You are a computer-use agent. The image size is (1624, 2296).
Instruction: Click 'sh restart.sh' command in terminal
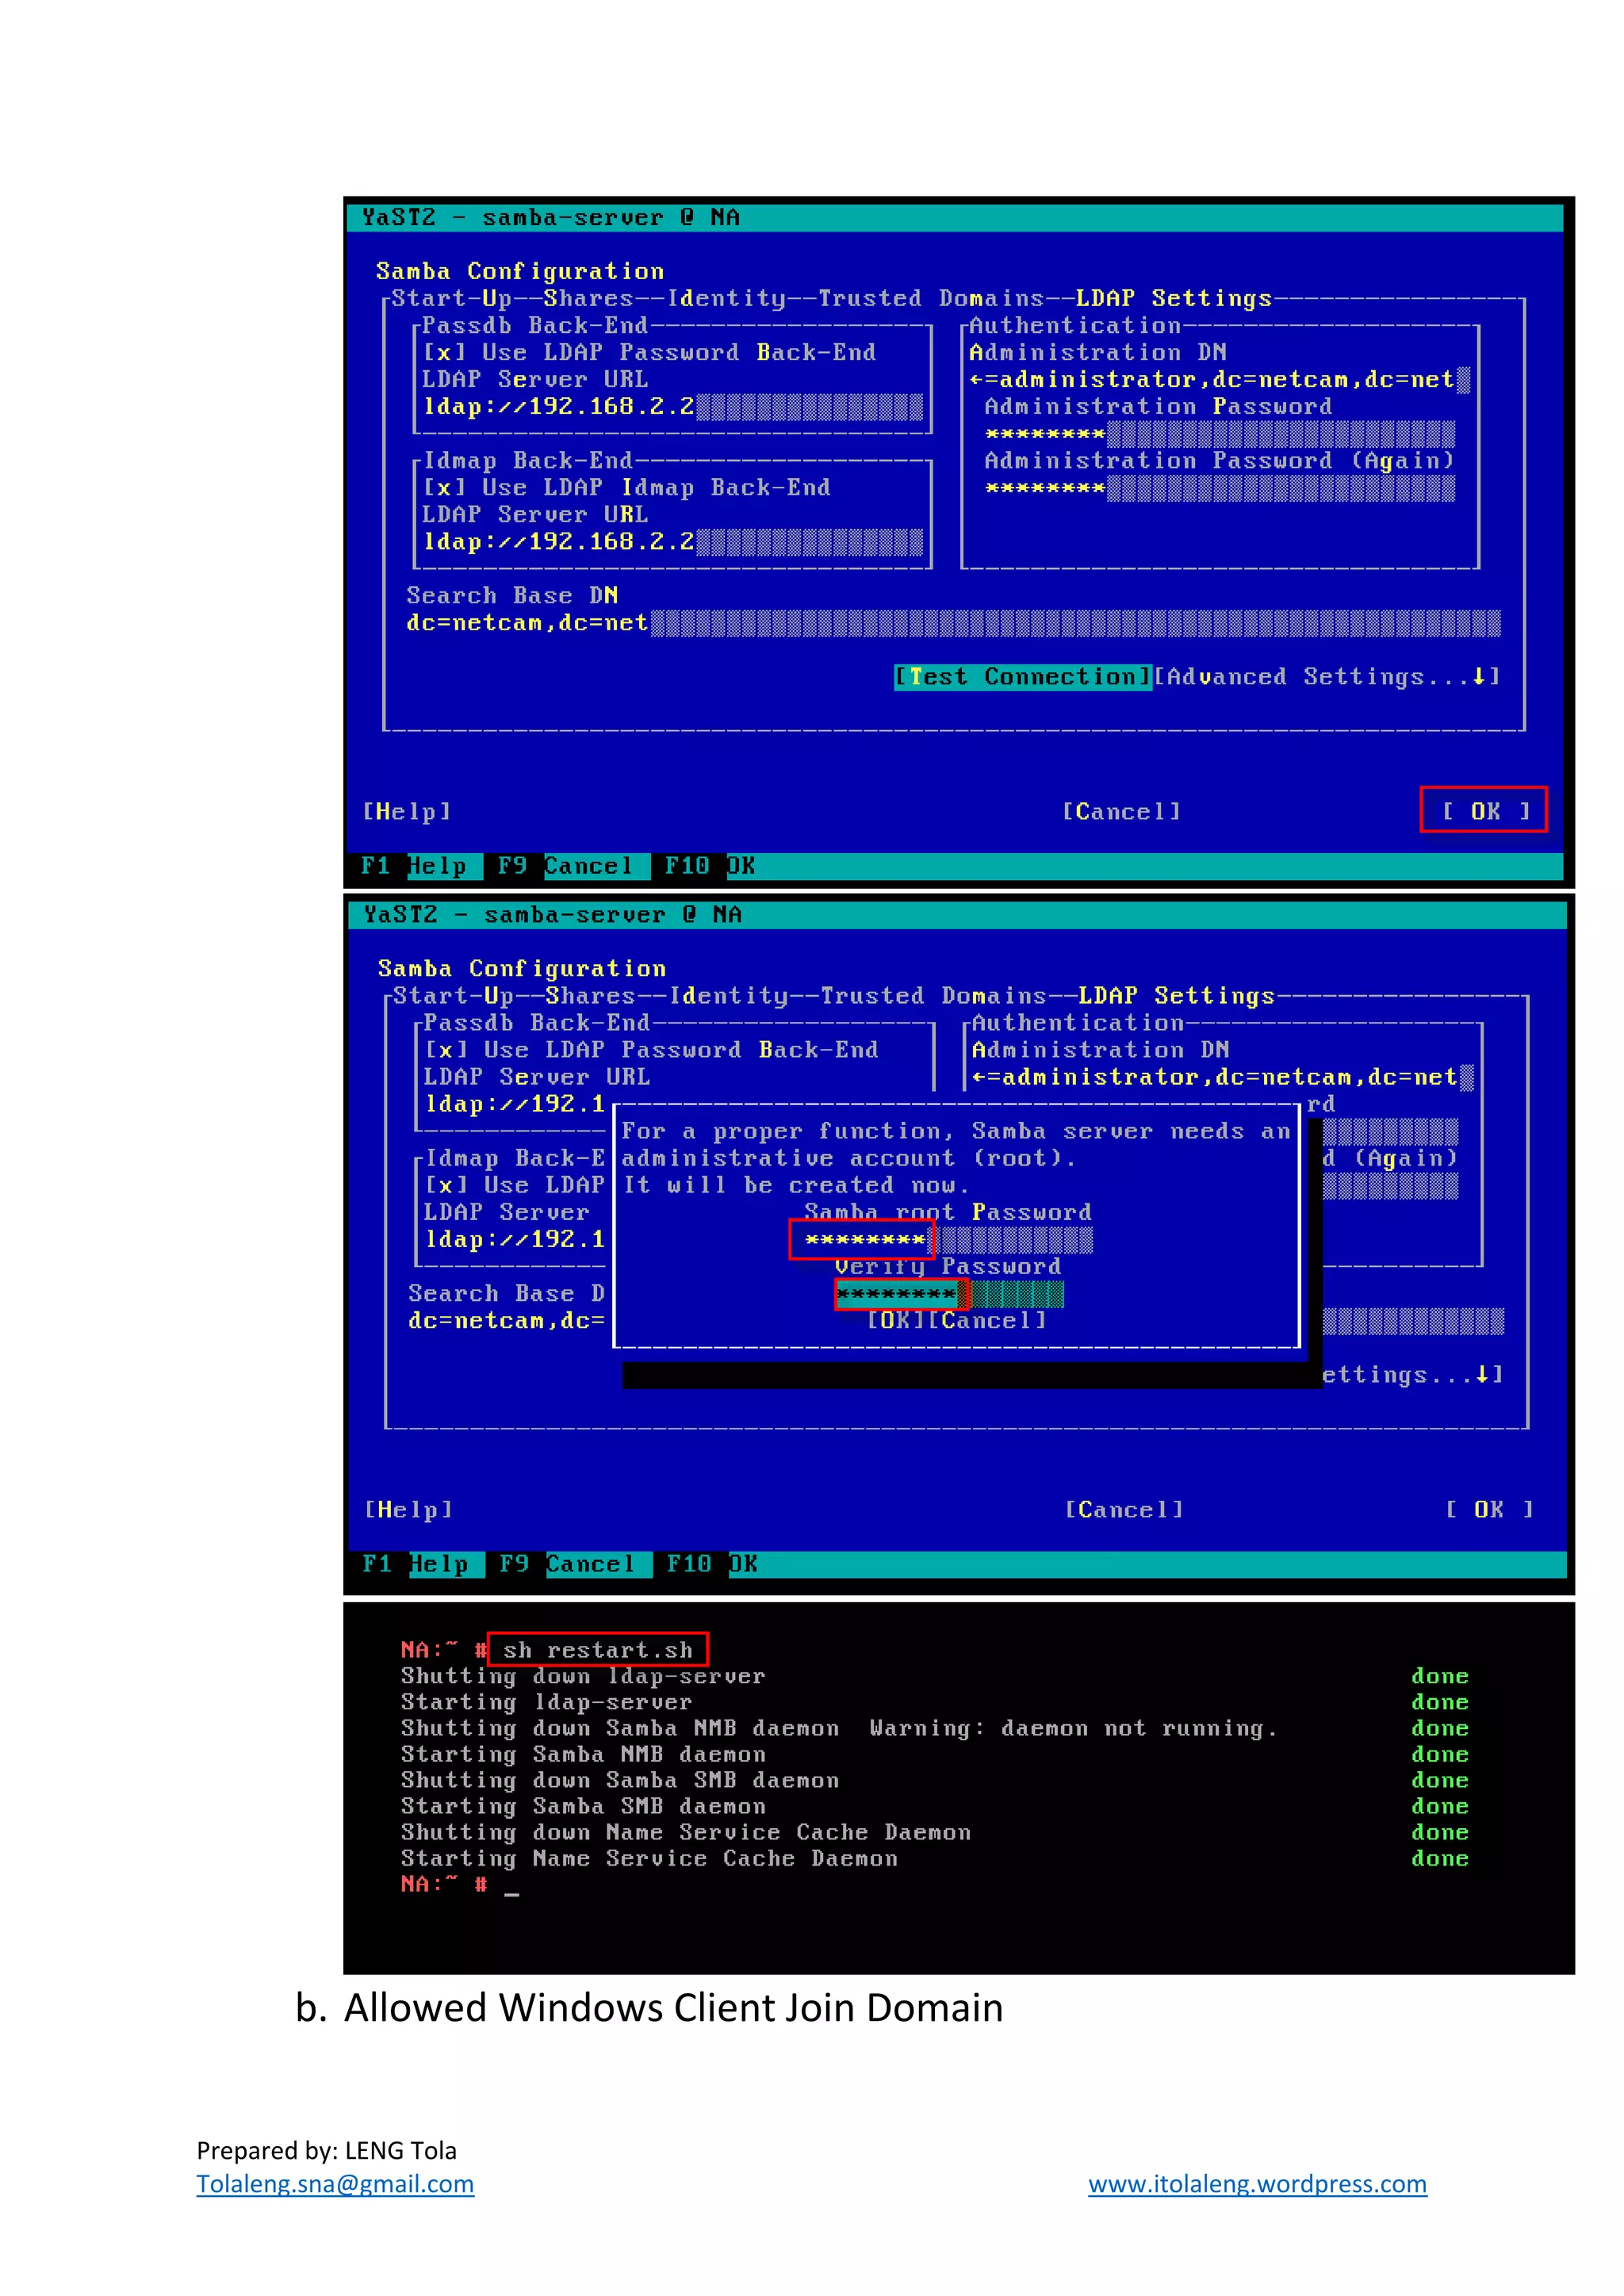[598, 1650]
